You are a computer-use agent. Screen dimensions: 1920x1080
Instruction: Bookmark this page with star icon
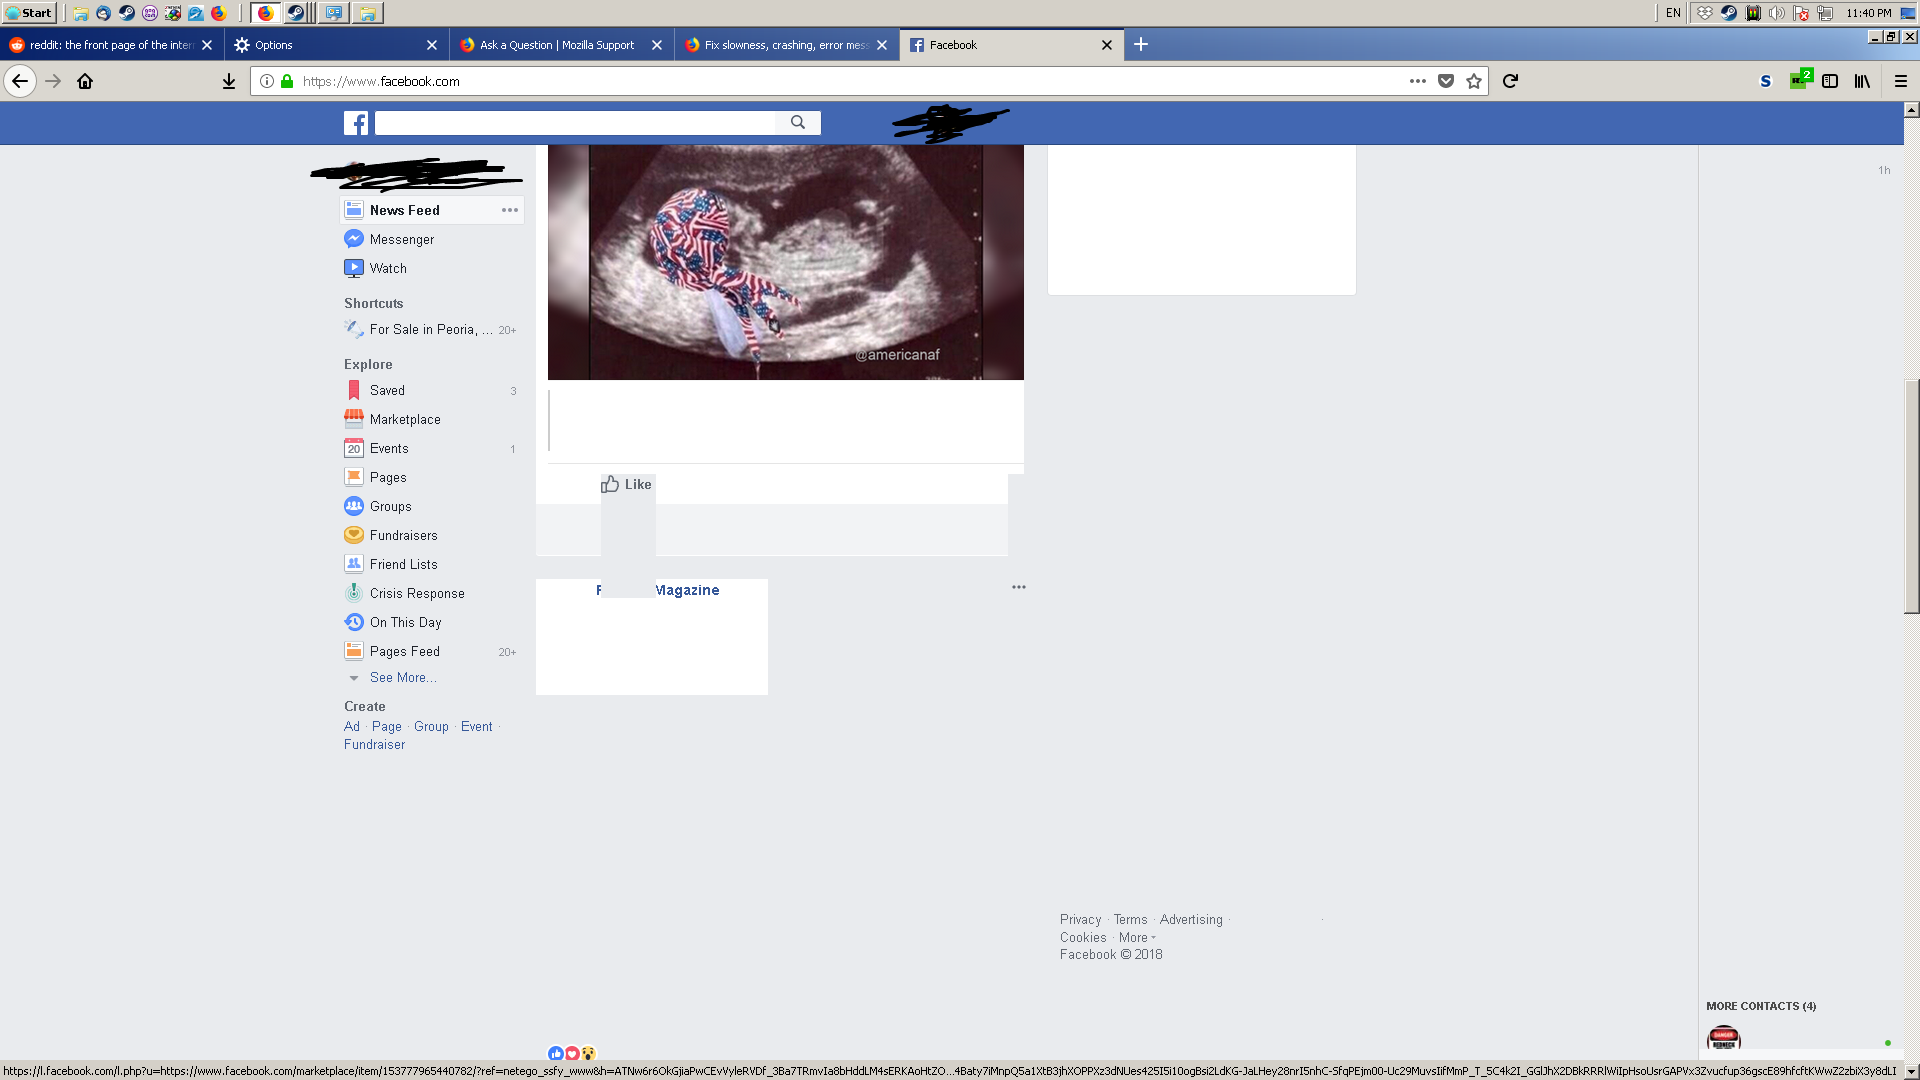[1473, 81]
